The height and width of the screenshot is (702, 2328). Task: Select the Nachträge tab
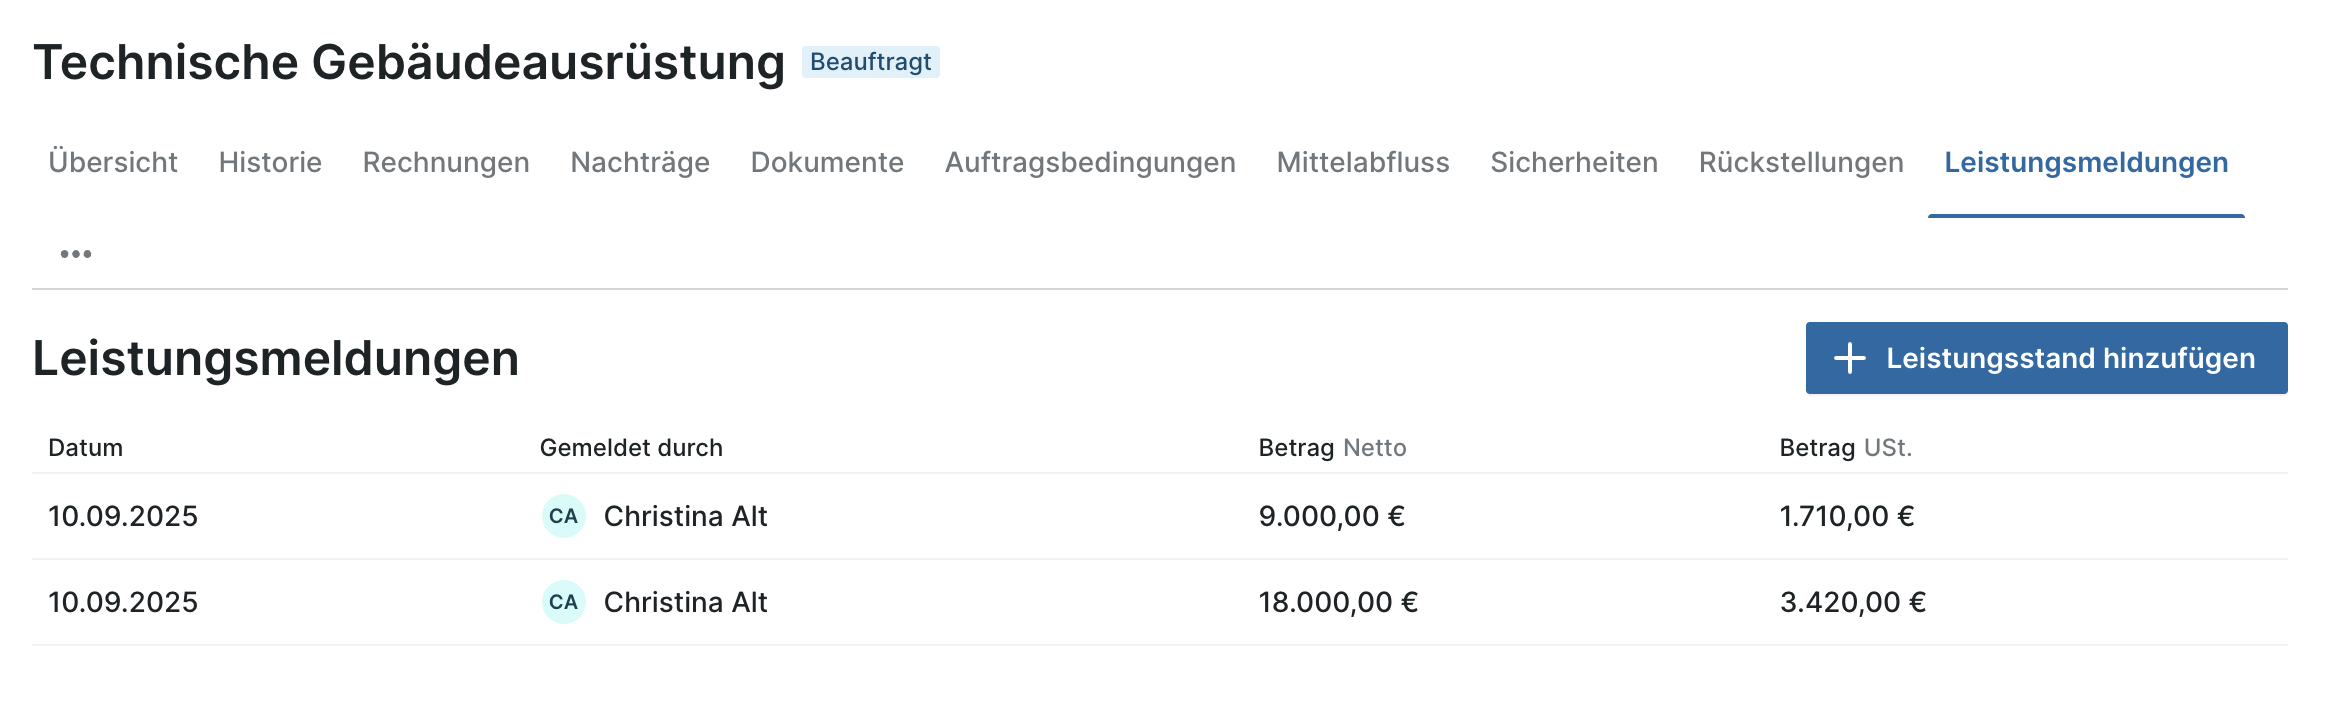(x=640, y=162)
